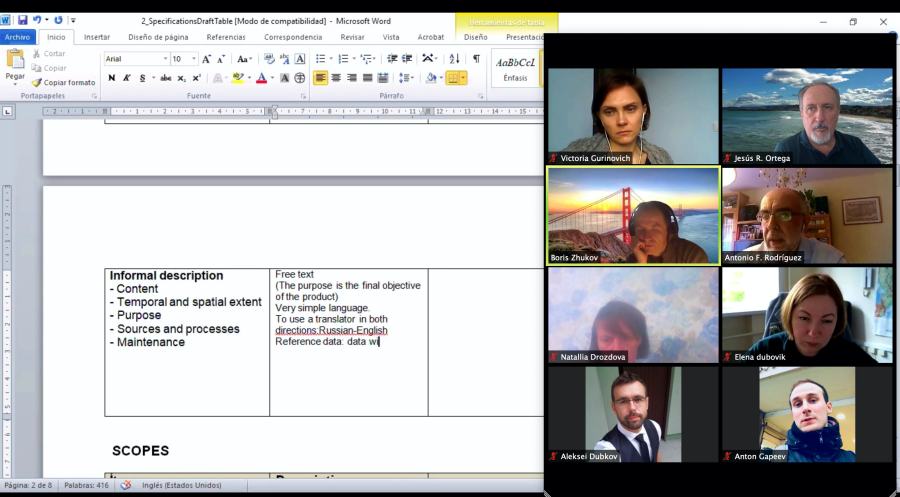Shrink font size with the smaller A icon
This screenshot has height=497, width=900.
[221, 59]
